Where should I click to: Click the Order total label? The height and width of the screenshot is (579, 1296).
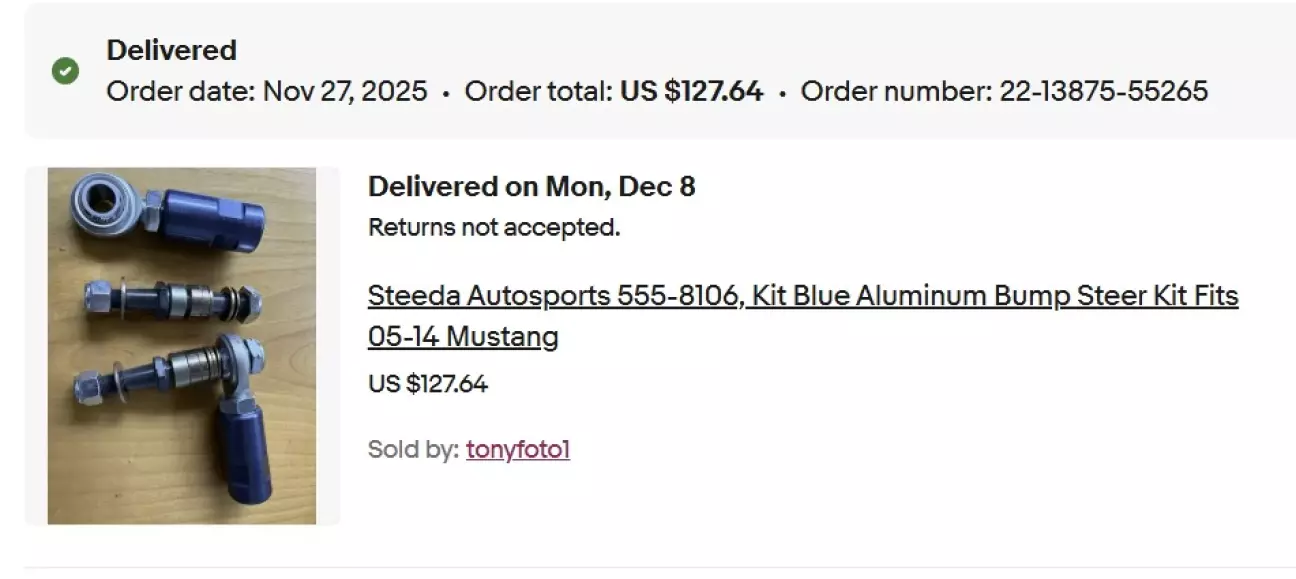tap(539, 92)
